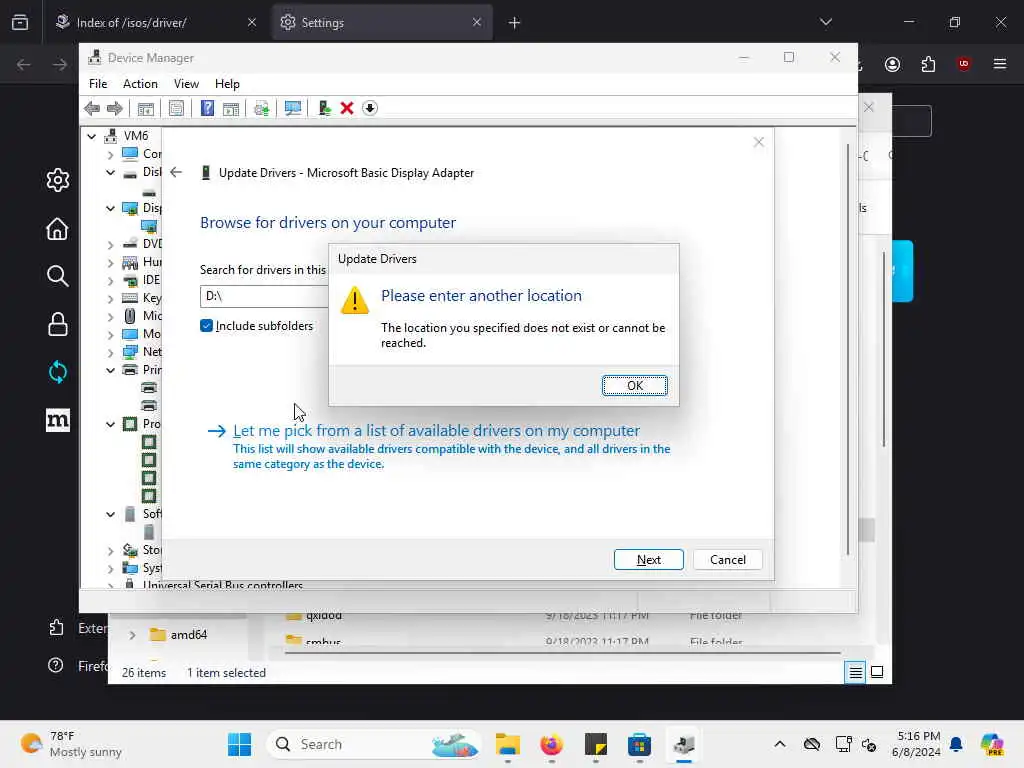
Task: Collapse the Disk drives tree node
Action: 110,172
